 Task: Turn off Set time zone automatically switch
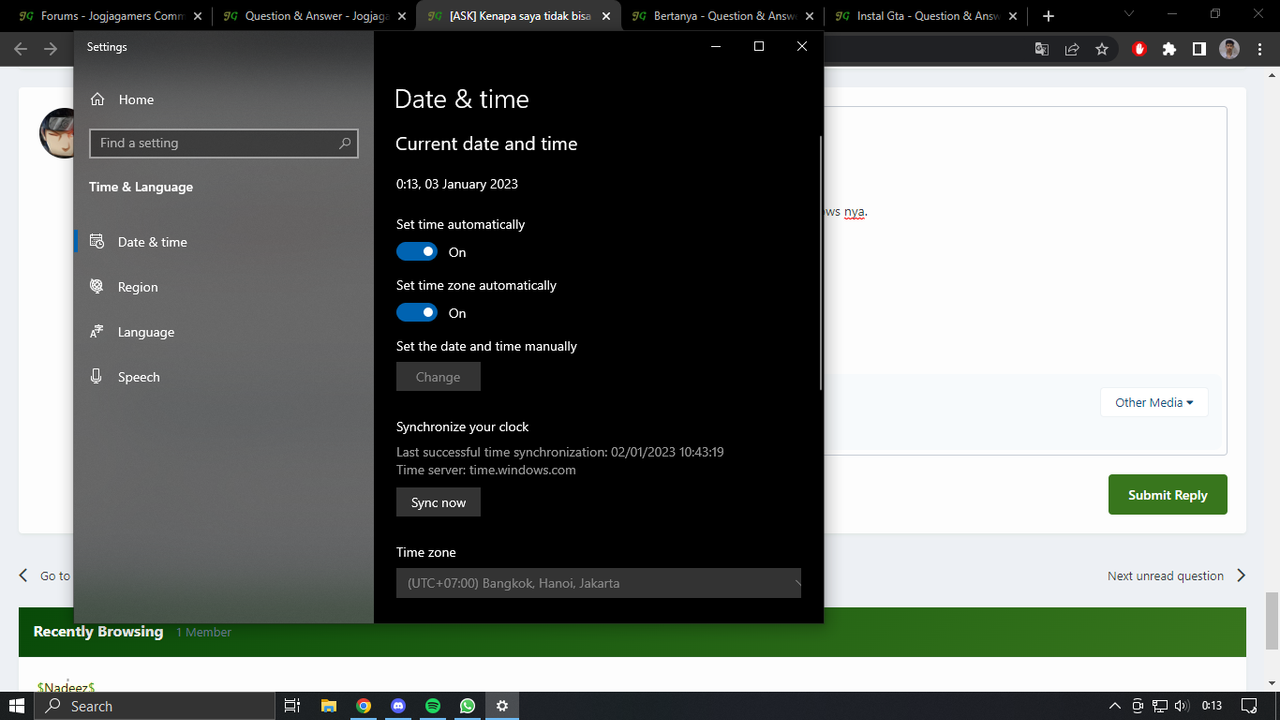(417, 313)
